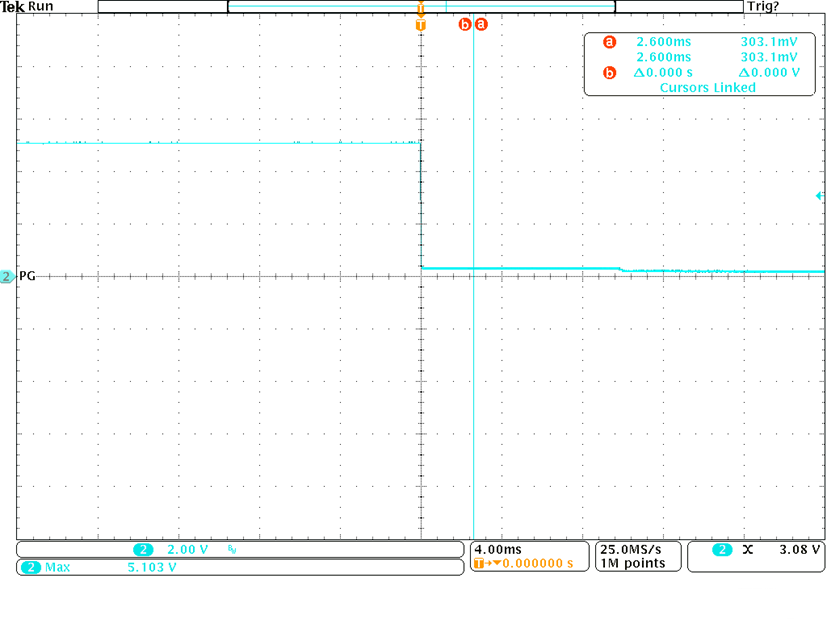Click the PG channel label
Image resolution: width=827 pixels, height=620 pixels.
coord(27,276)
